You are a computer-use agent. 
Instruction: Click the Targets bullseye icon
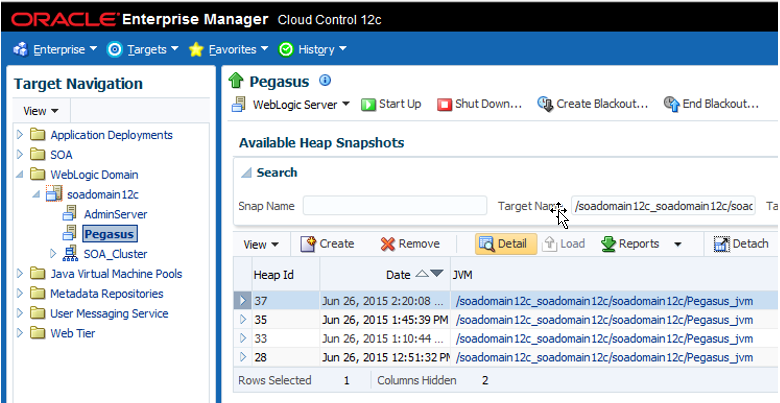point(114,50)
